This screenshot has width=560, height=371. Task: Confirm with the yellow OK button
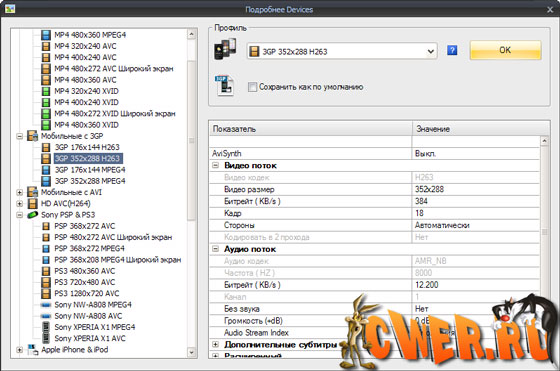[505, 50]
